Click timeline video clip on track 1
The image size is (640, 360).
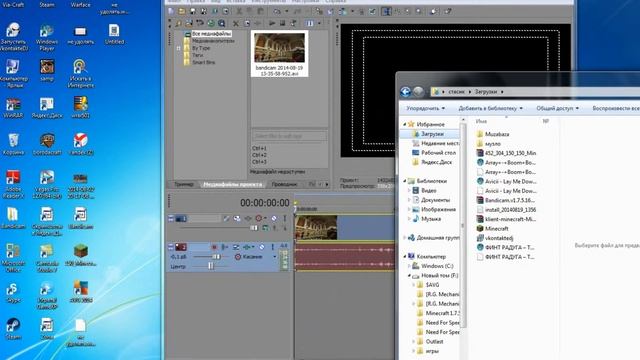tap(344, 228)
